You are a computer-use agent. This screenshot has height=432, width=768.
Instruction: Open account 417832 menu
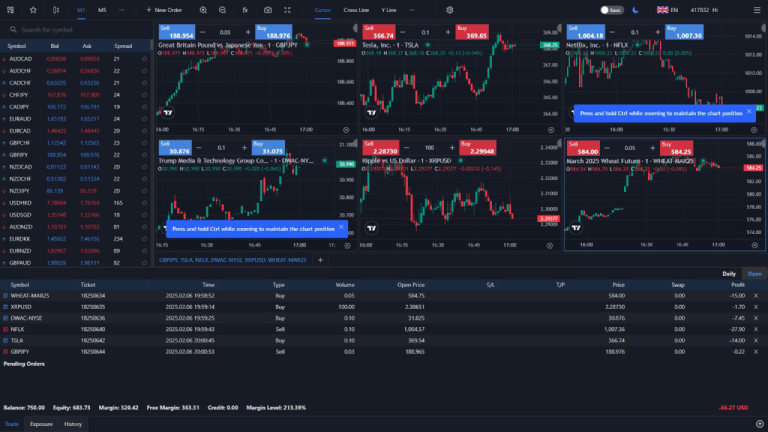pyautogui.click(x=704, y=10)
